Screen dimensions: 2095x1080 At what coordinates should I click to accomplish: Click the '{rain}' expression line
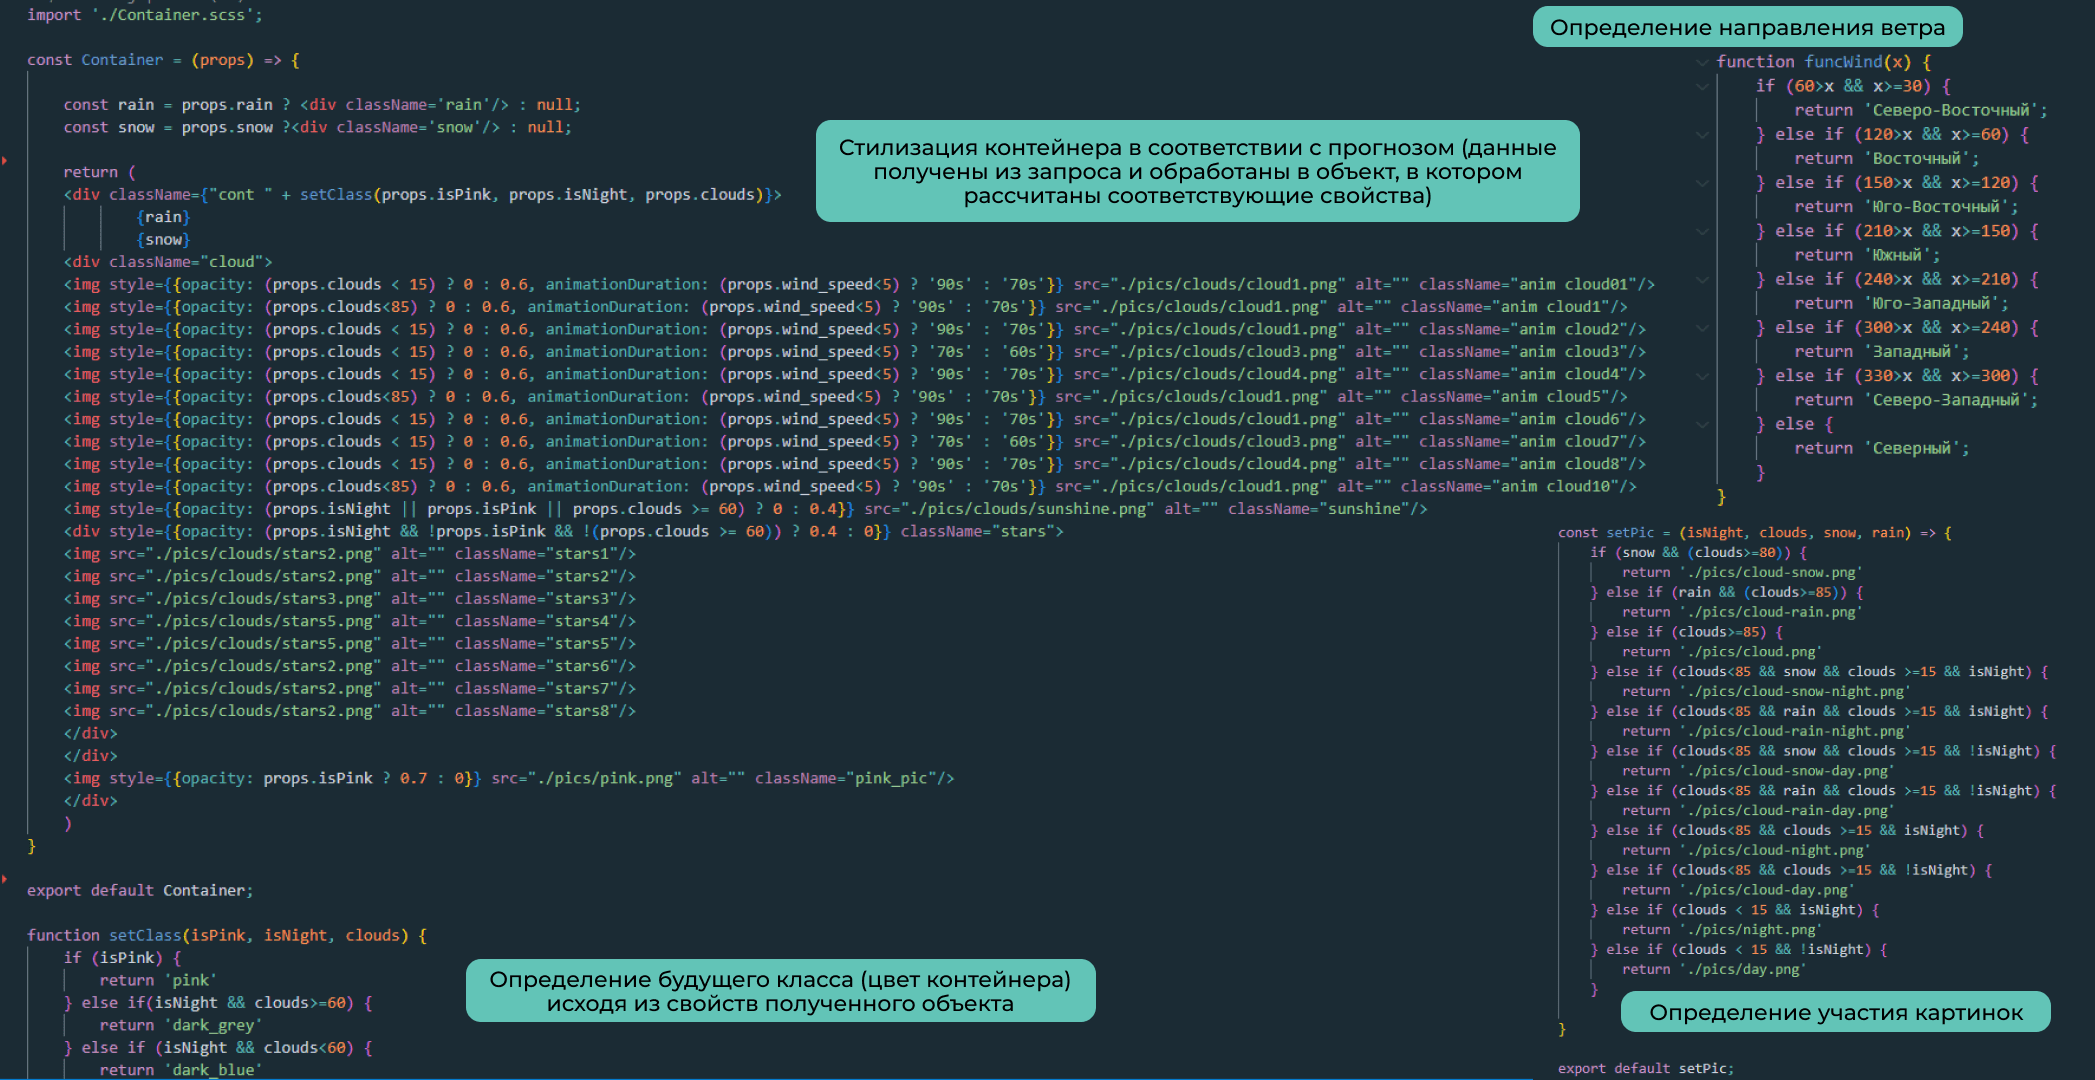click(163, 217)
